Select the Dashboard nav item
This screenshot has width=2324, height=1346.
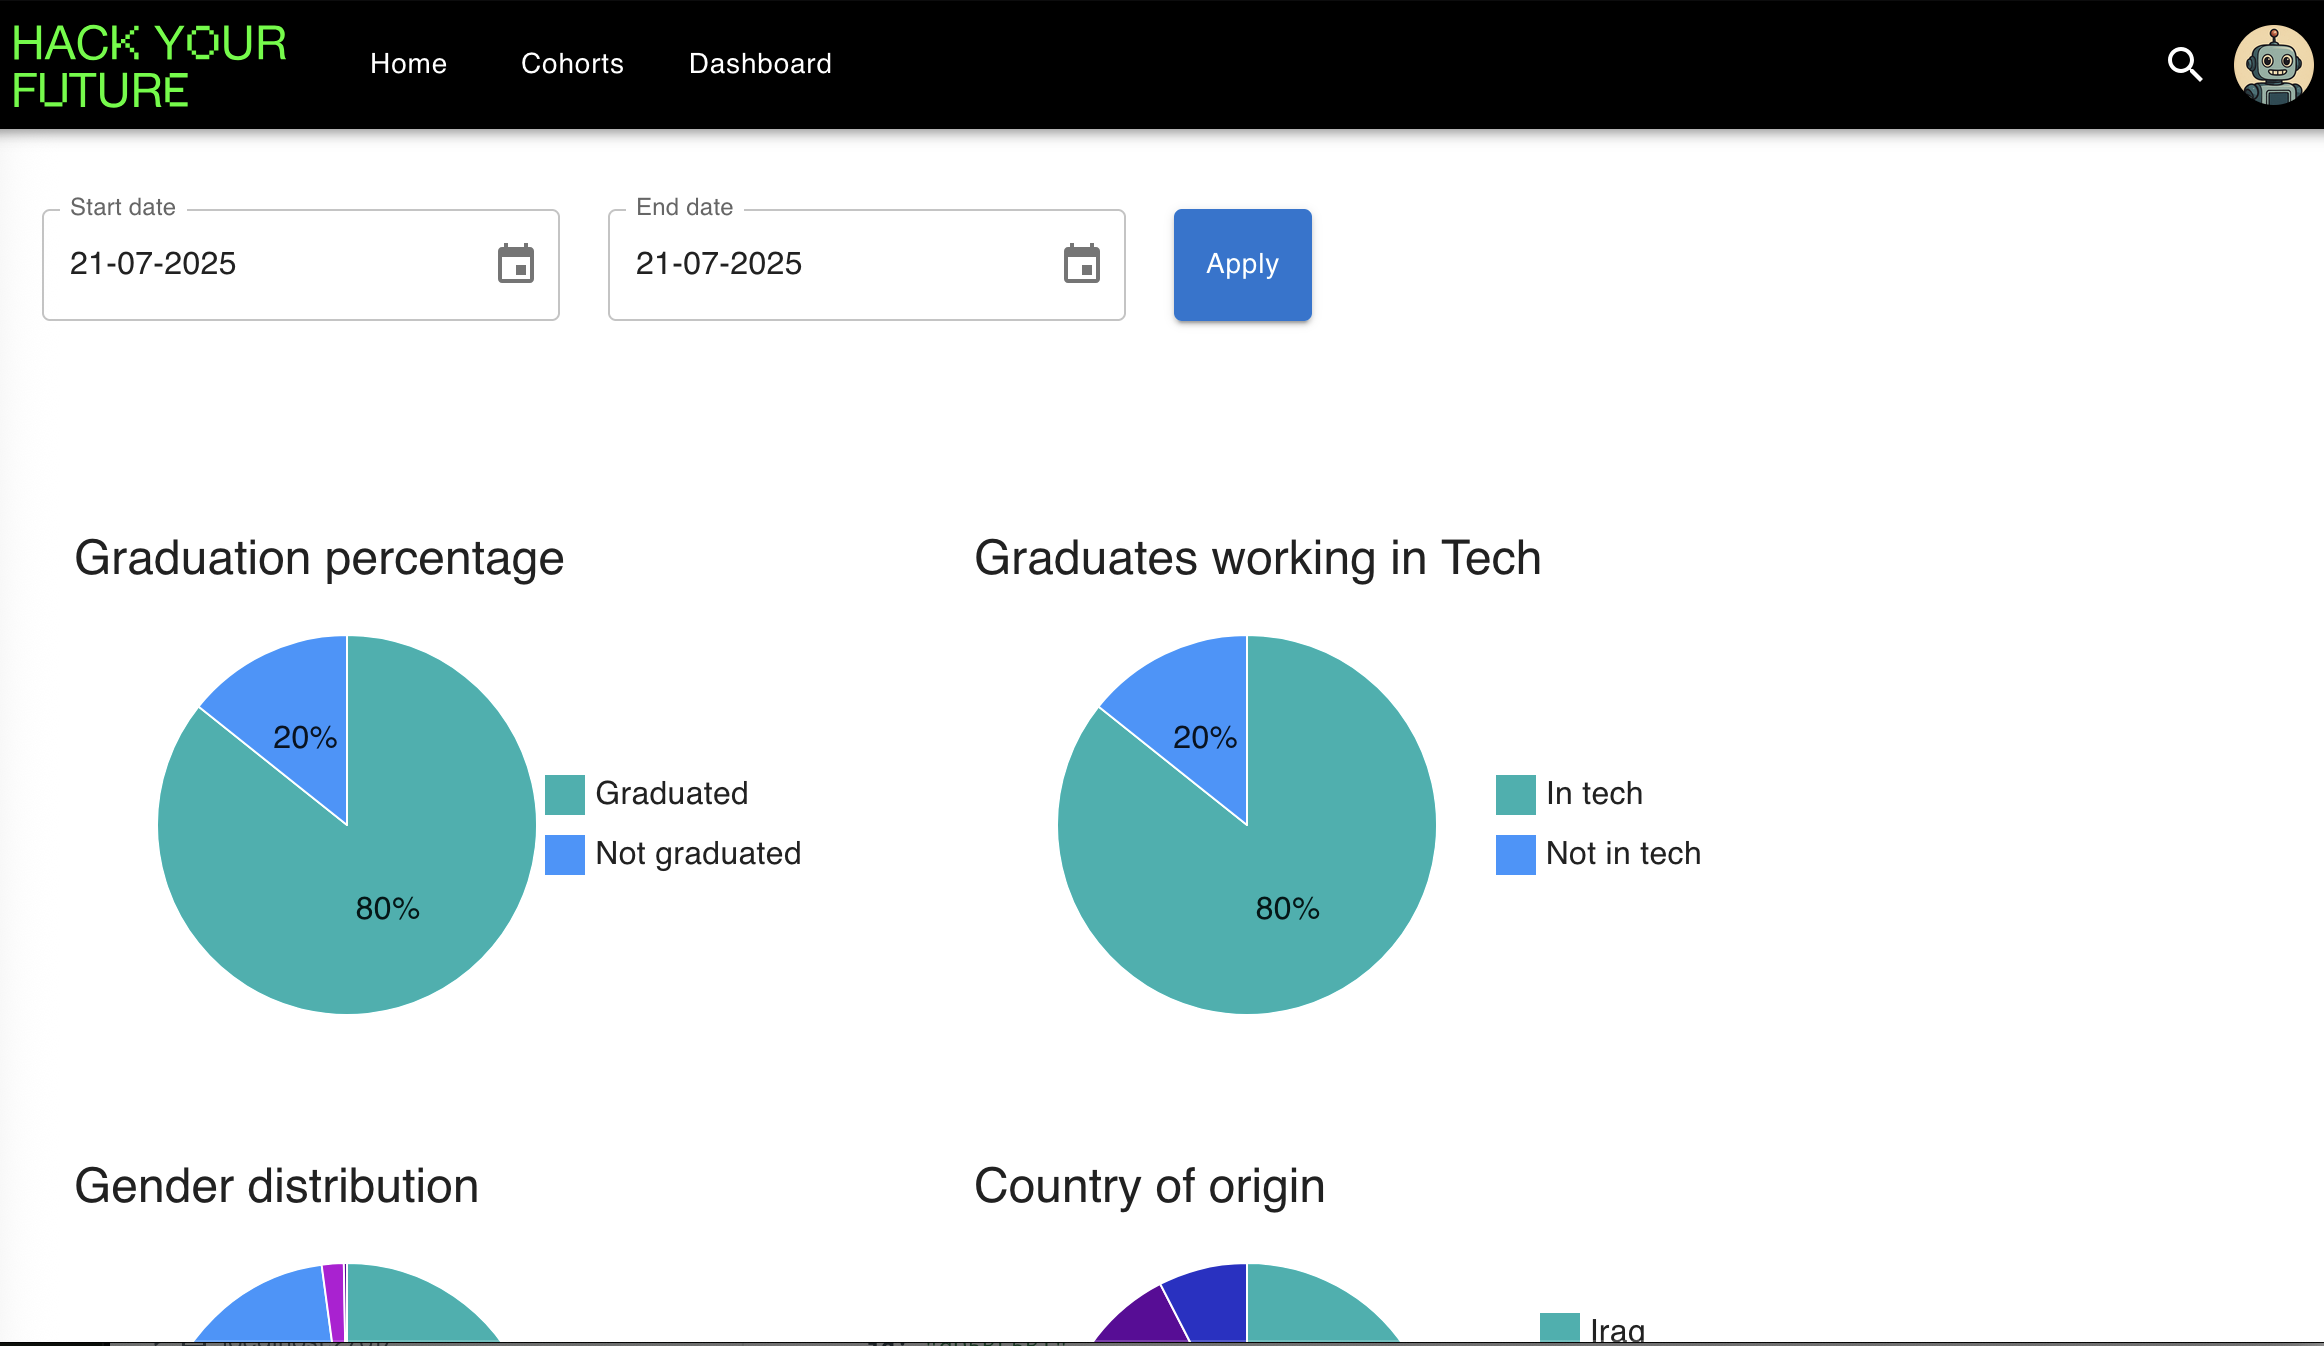tap(760, 64)
